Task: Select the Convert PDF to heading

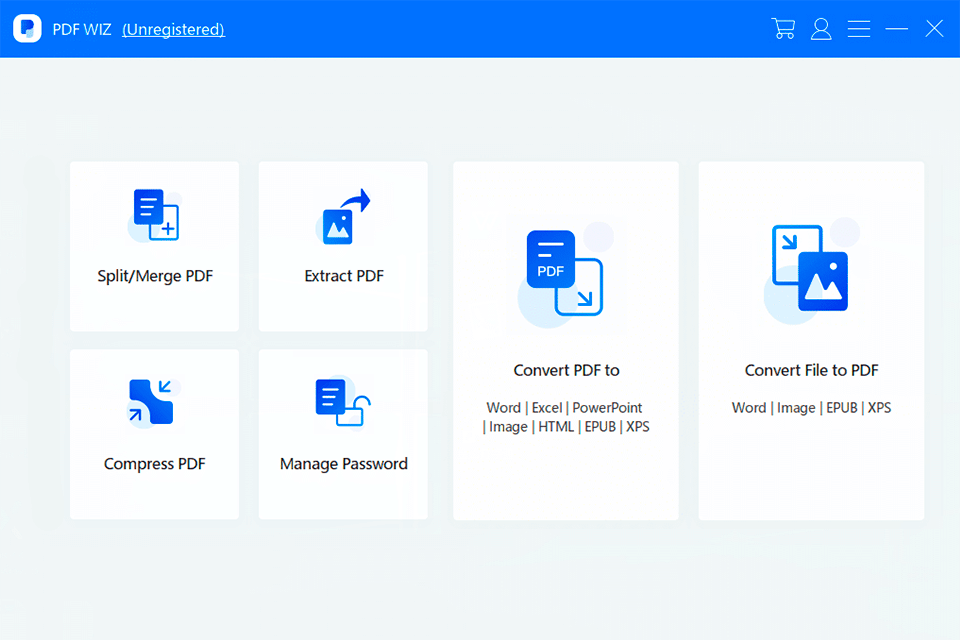Action: (566, 370)
